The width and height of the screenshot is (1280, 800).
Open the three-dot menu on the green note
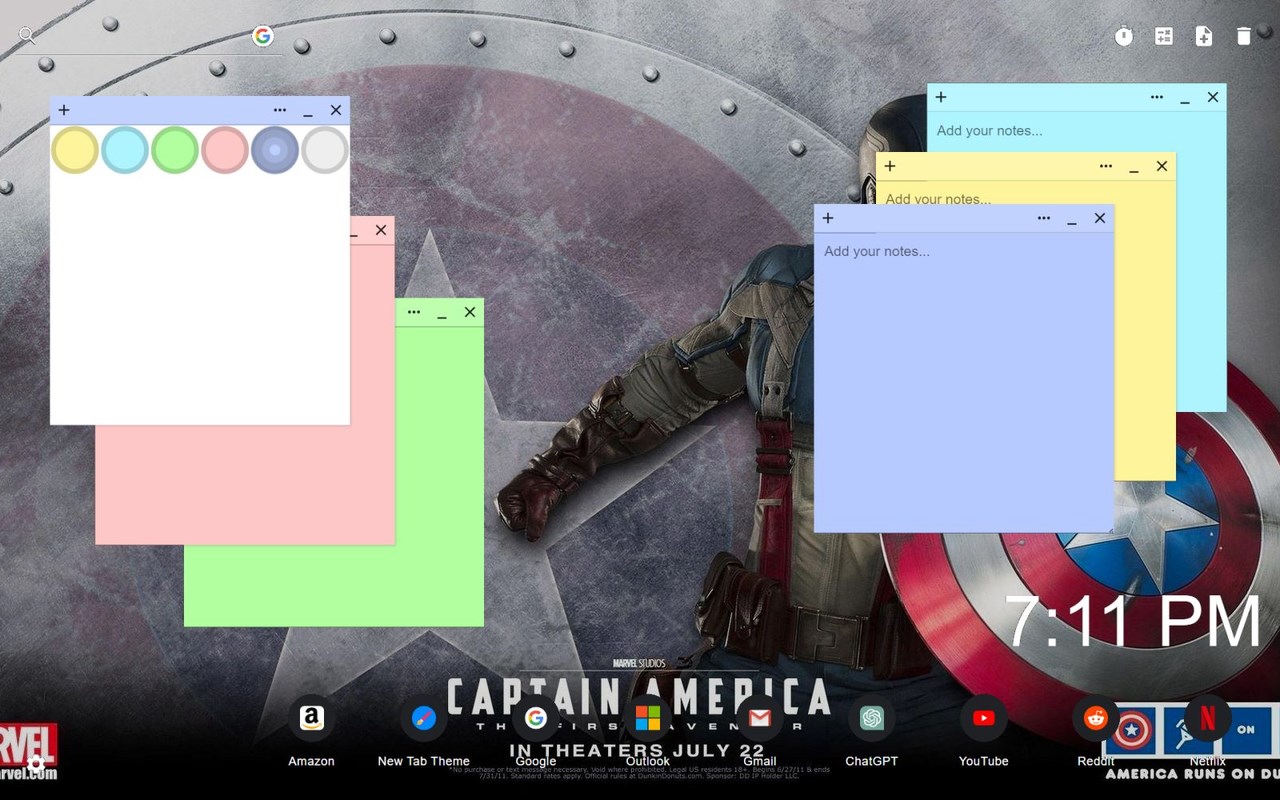[414, 312]
